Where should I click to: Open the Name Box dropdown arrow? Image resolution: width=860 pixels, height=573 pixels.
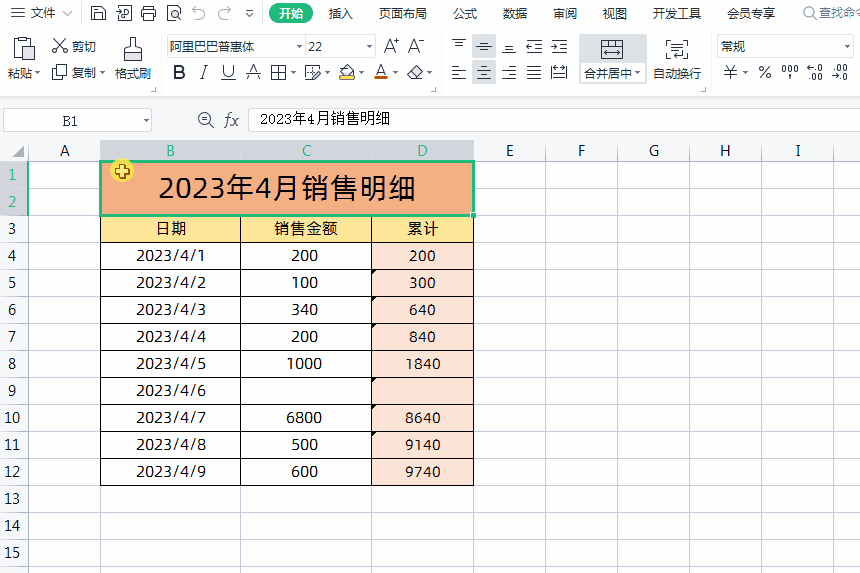146,121
